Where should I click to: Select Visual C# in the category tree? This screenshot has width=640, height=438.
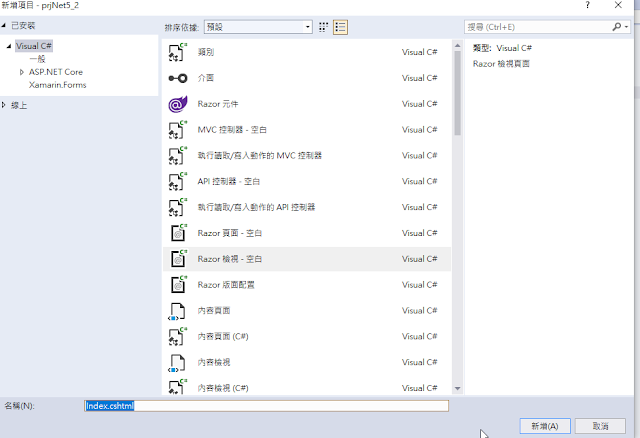click(x=34, y=46)
